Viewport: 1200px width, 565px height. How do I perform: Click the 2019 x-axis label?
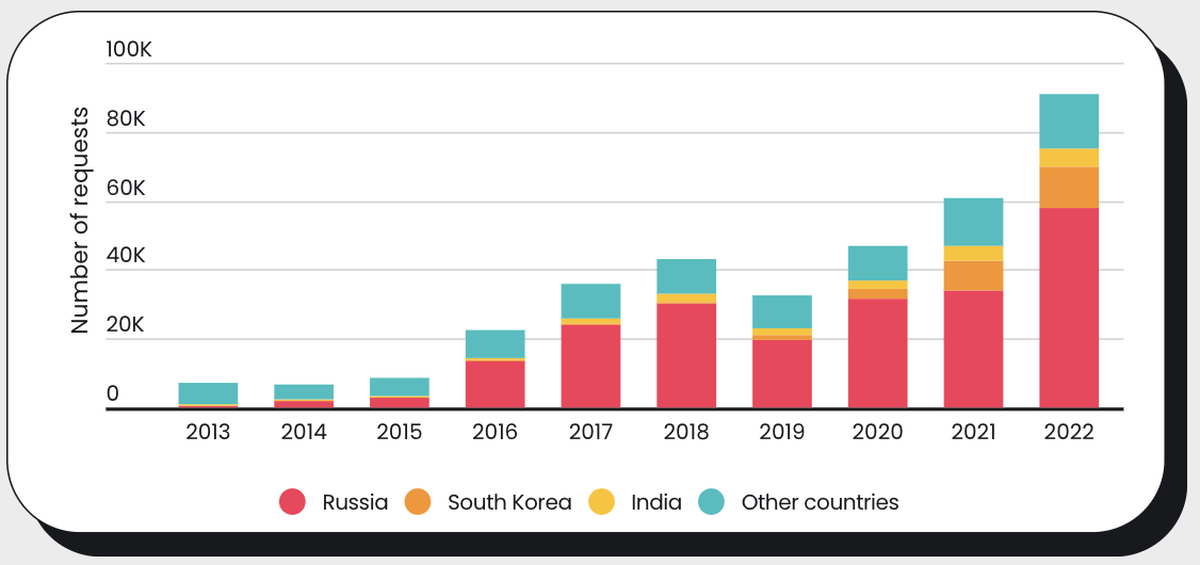782,433
